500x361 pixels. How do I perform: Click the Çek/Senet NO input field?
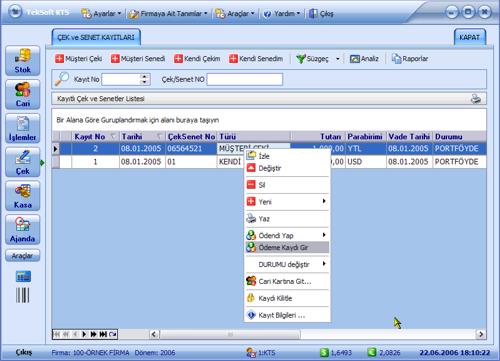tap(245, 79)
